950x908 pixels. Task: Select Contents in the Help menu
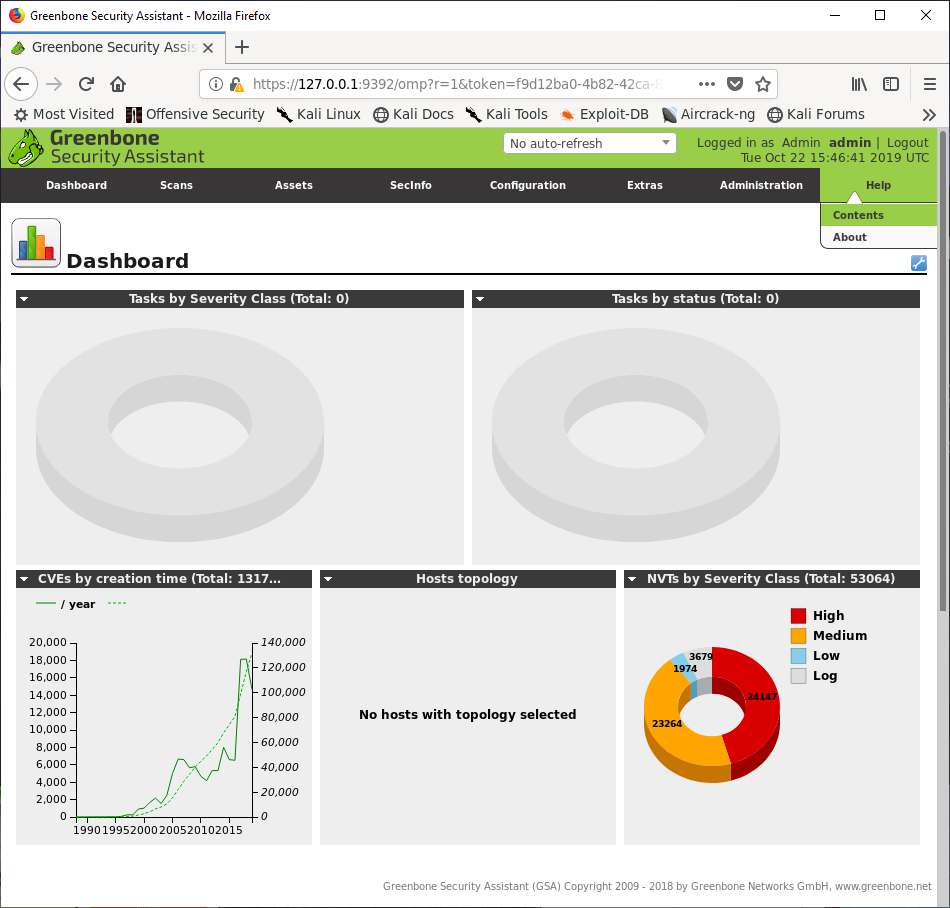tap(879, 215)
